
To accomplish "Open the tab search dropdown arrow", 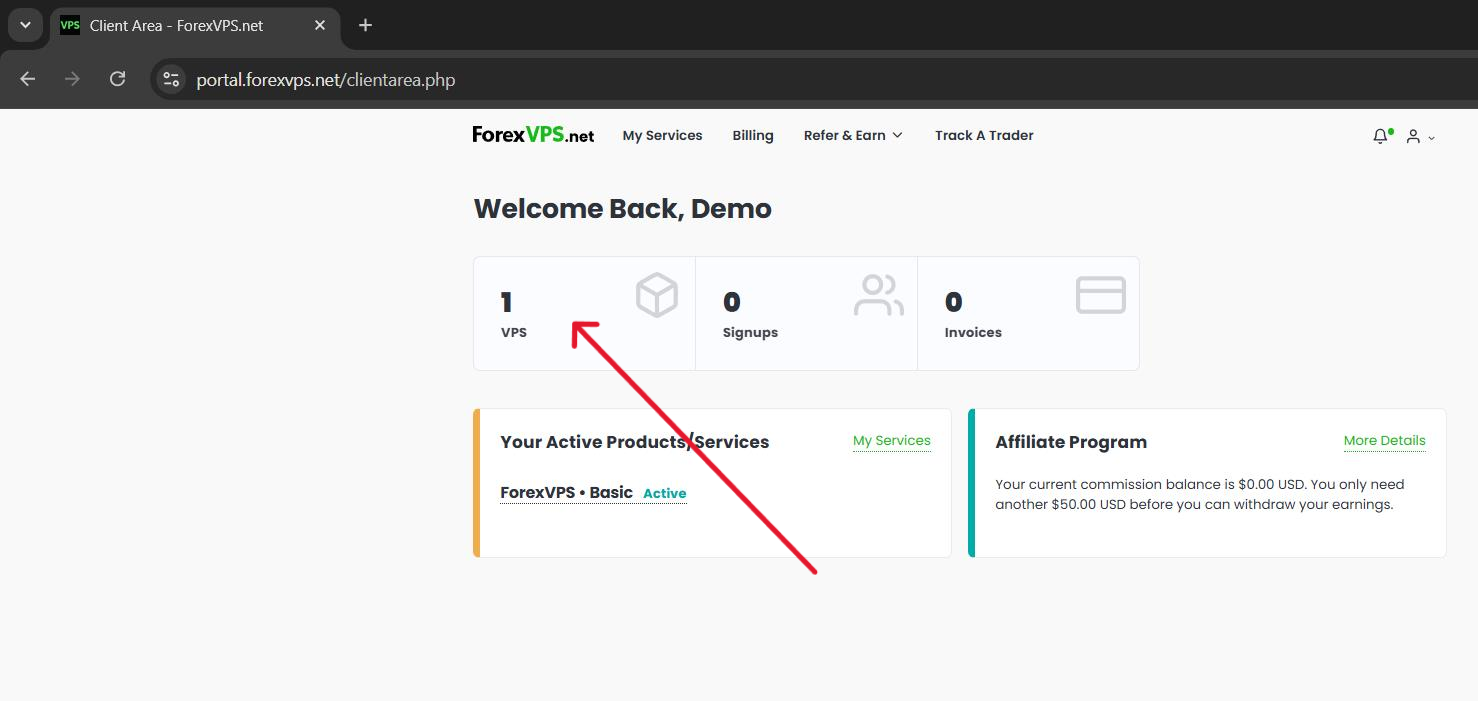I will pyautogui.click(x=25, y=25).
